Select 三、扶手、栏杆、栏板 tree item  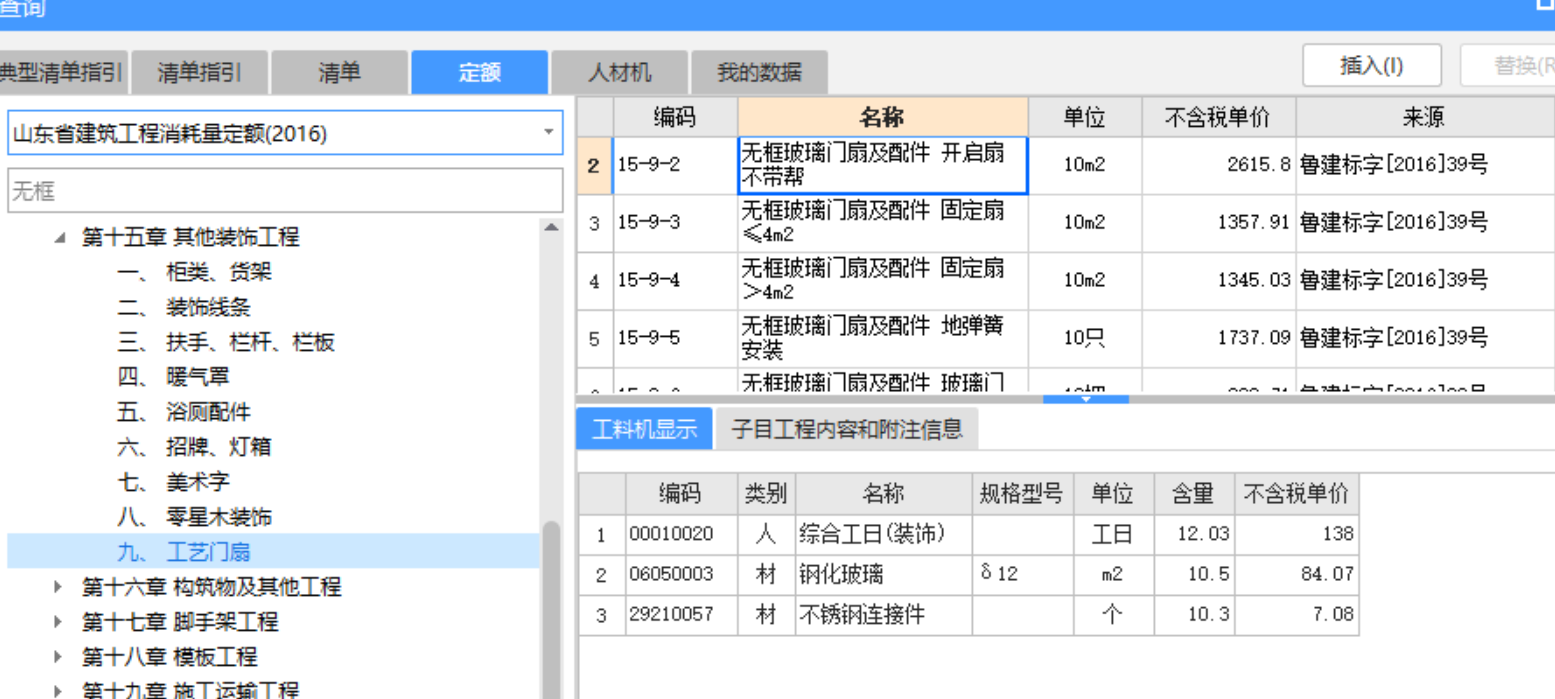pos(226,342)
